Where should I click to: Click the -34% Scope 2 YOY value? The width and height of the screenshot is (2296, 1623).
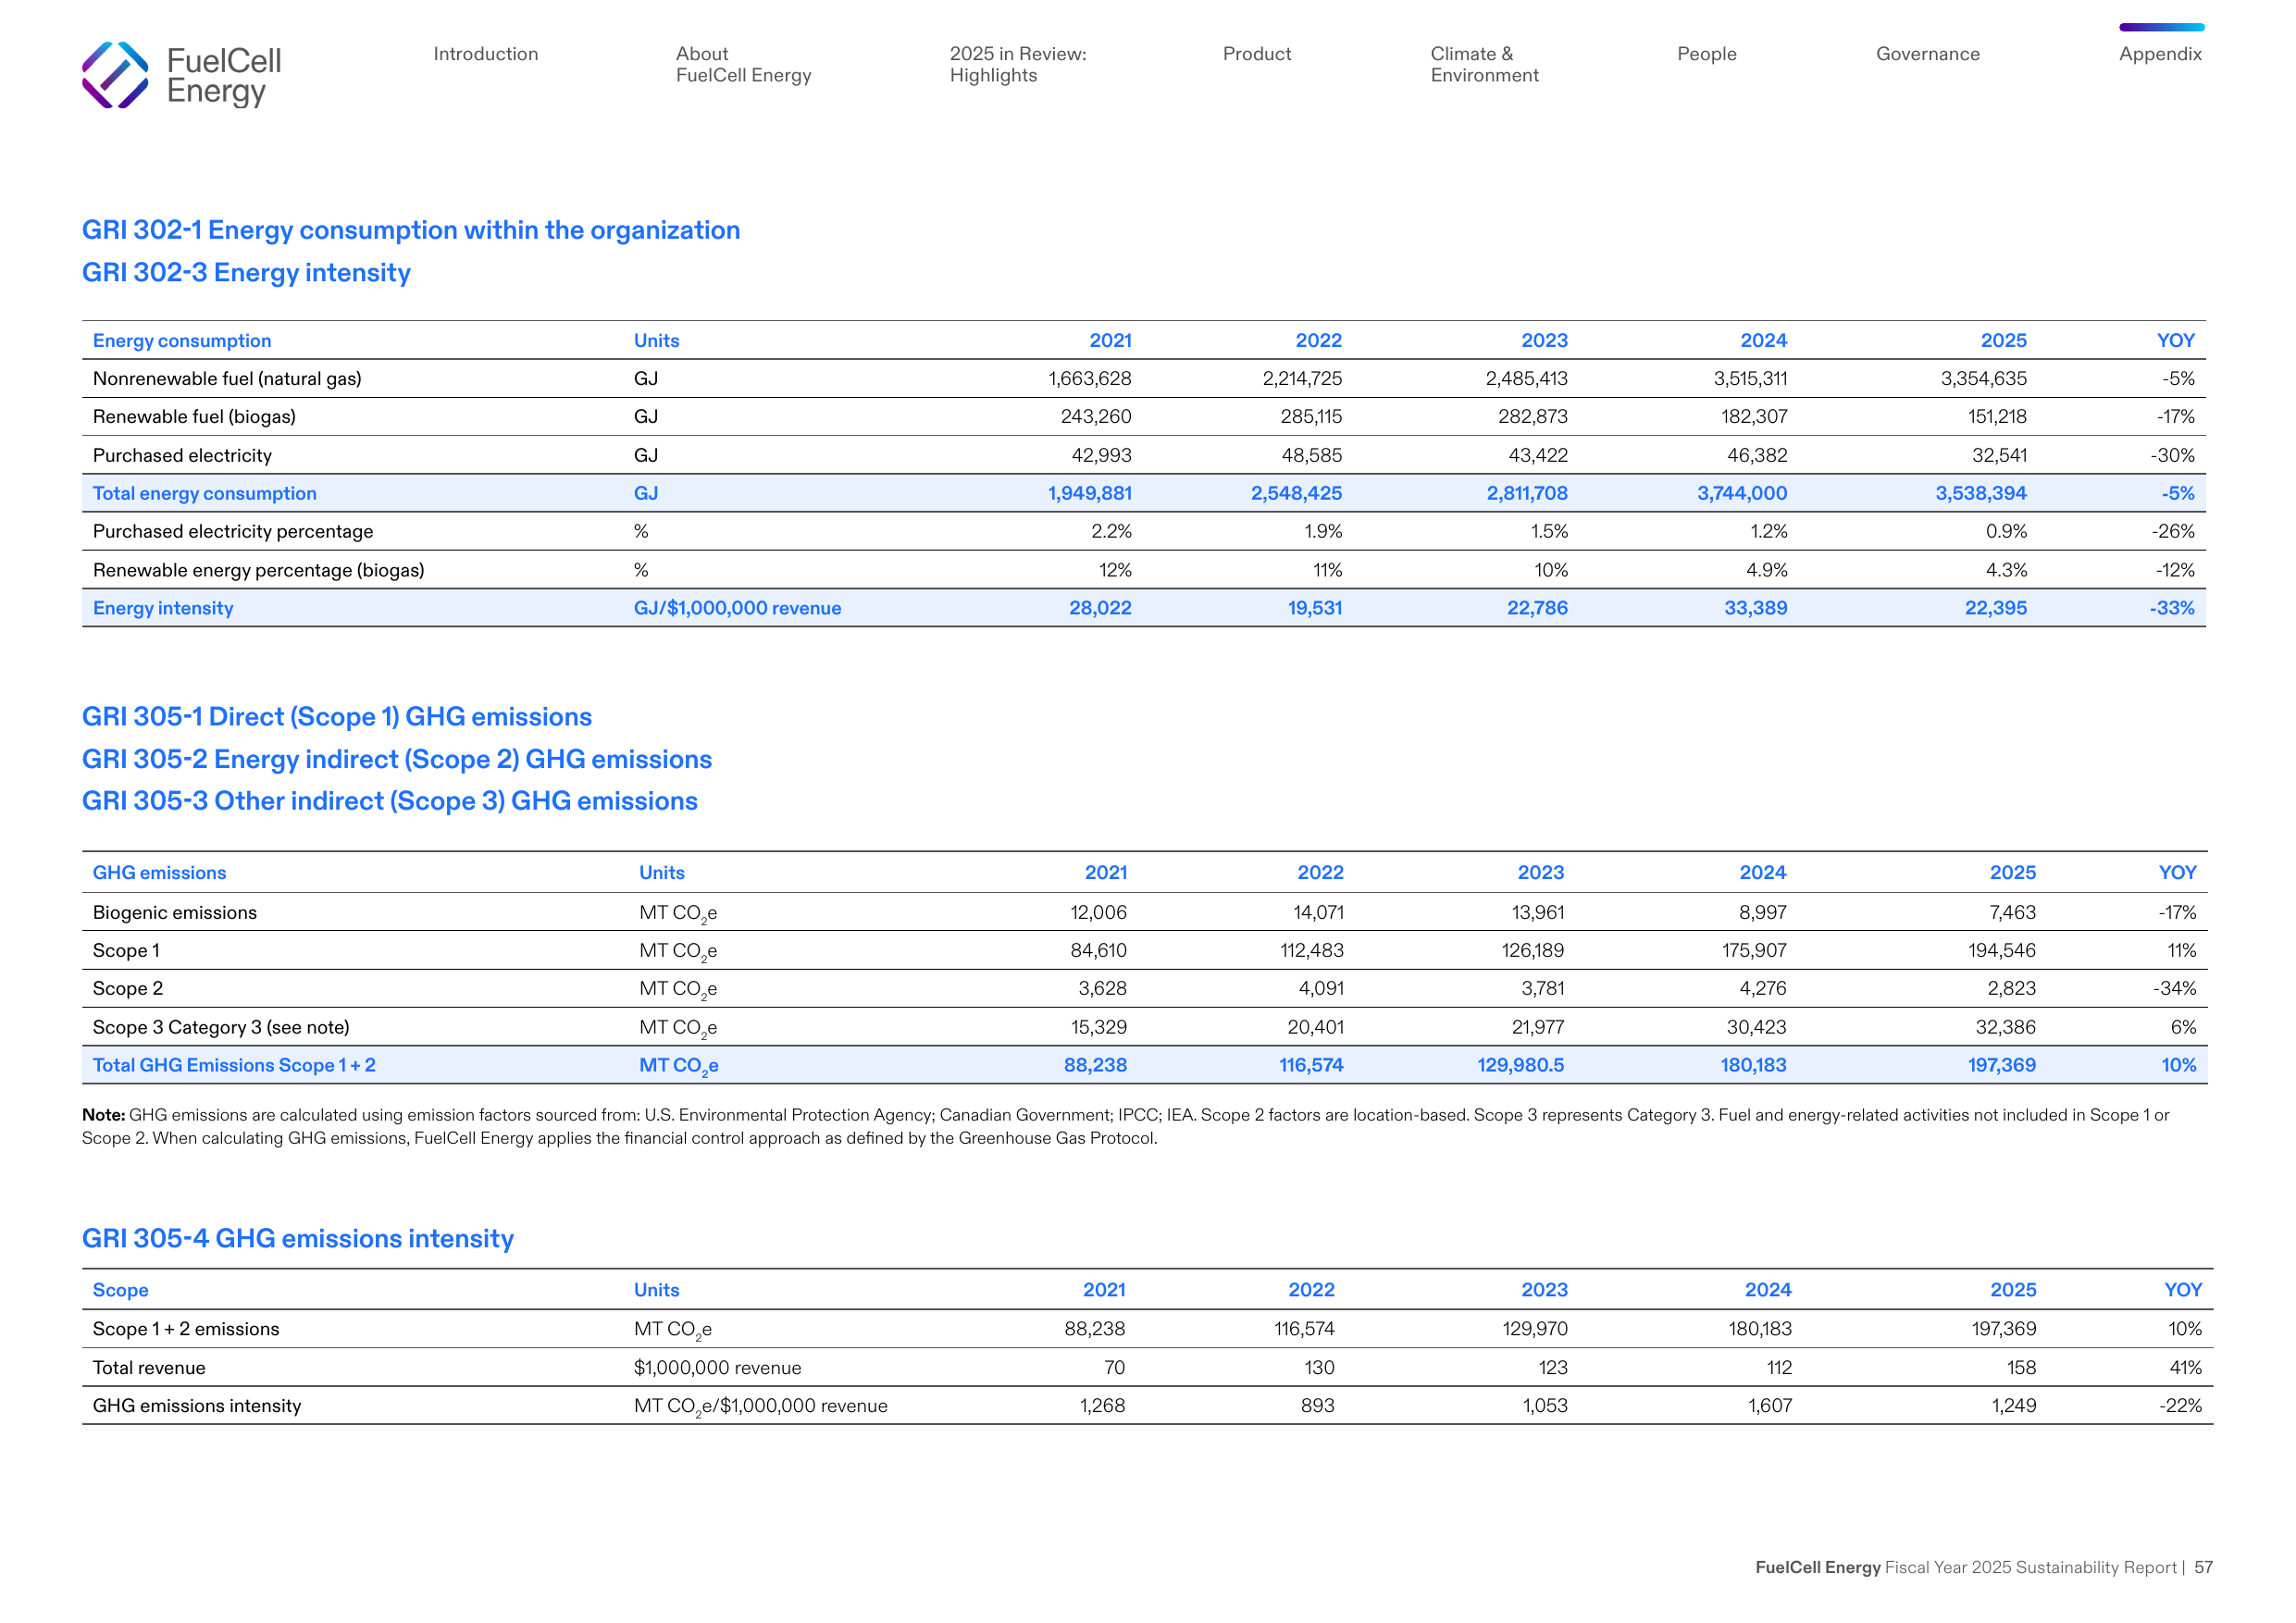2174,989
